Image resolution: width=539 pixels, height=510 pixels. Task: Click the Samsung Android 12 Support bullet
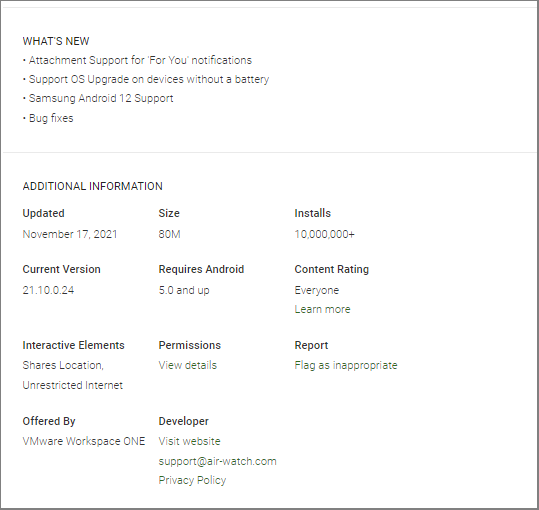point(98,98)
